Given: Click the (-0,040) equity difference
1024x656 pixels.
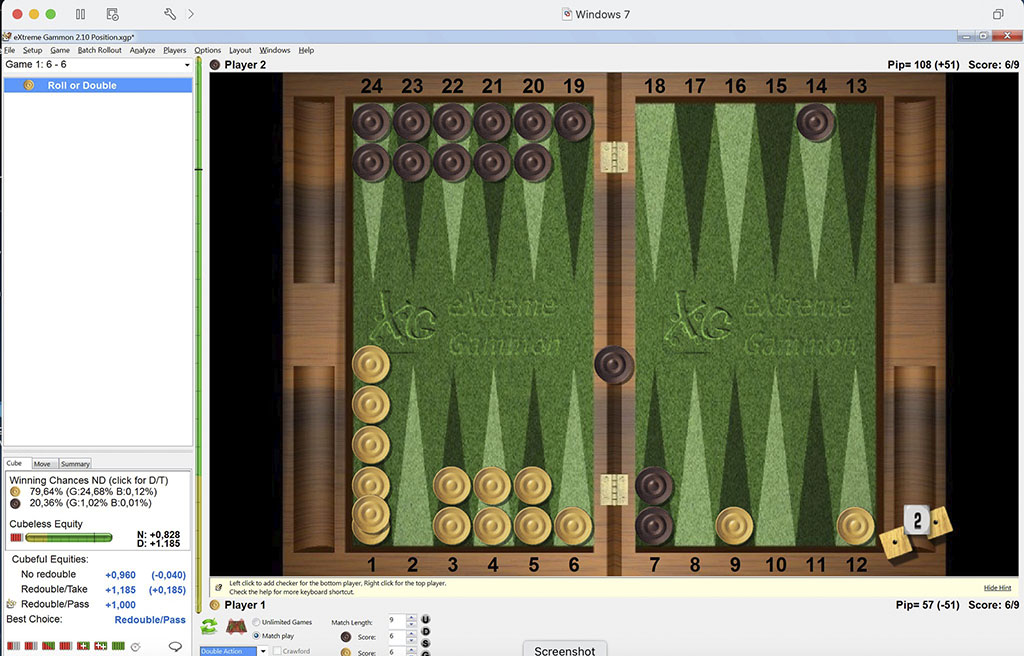Looking at the screenshot, I should tap(168, 575).
